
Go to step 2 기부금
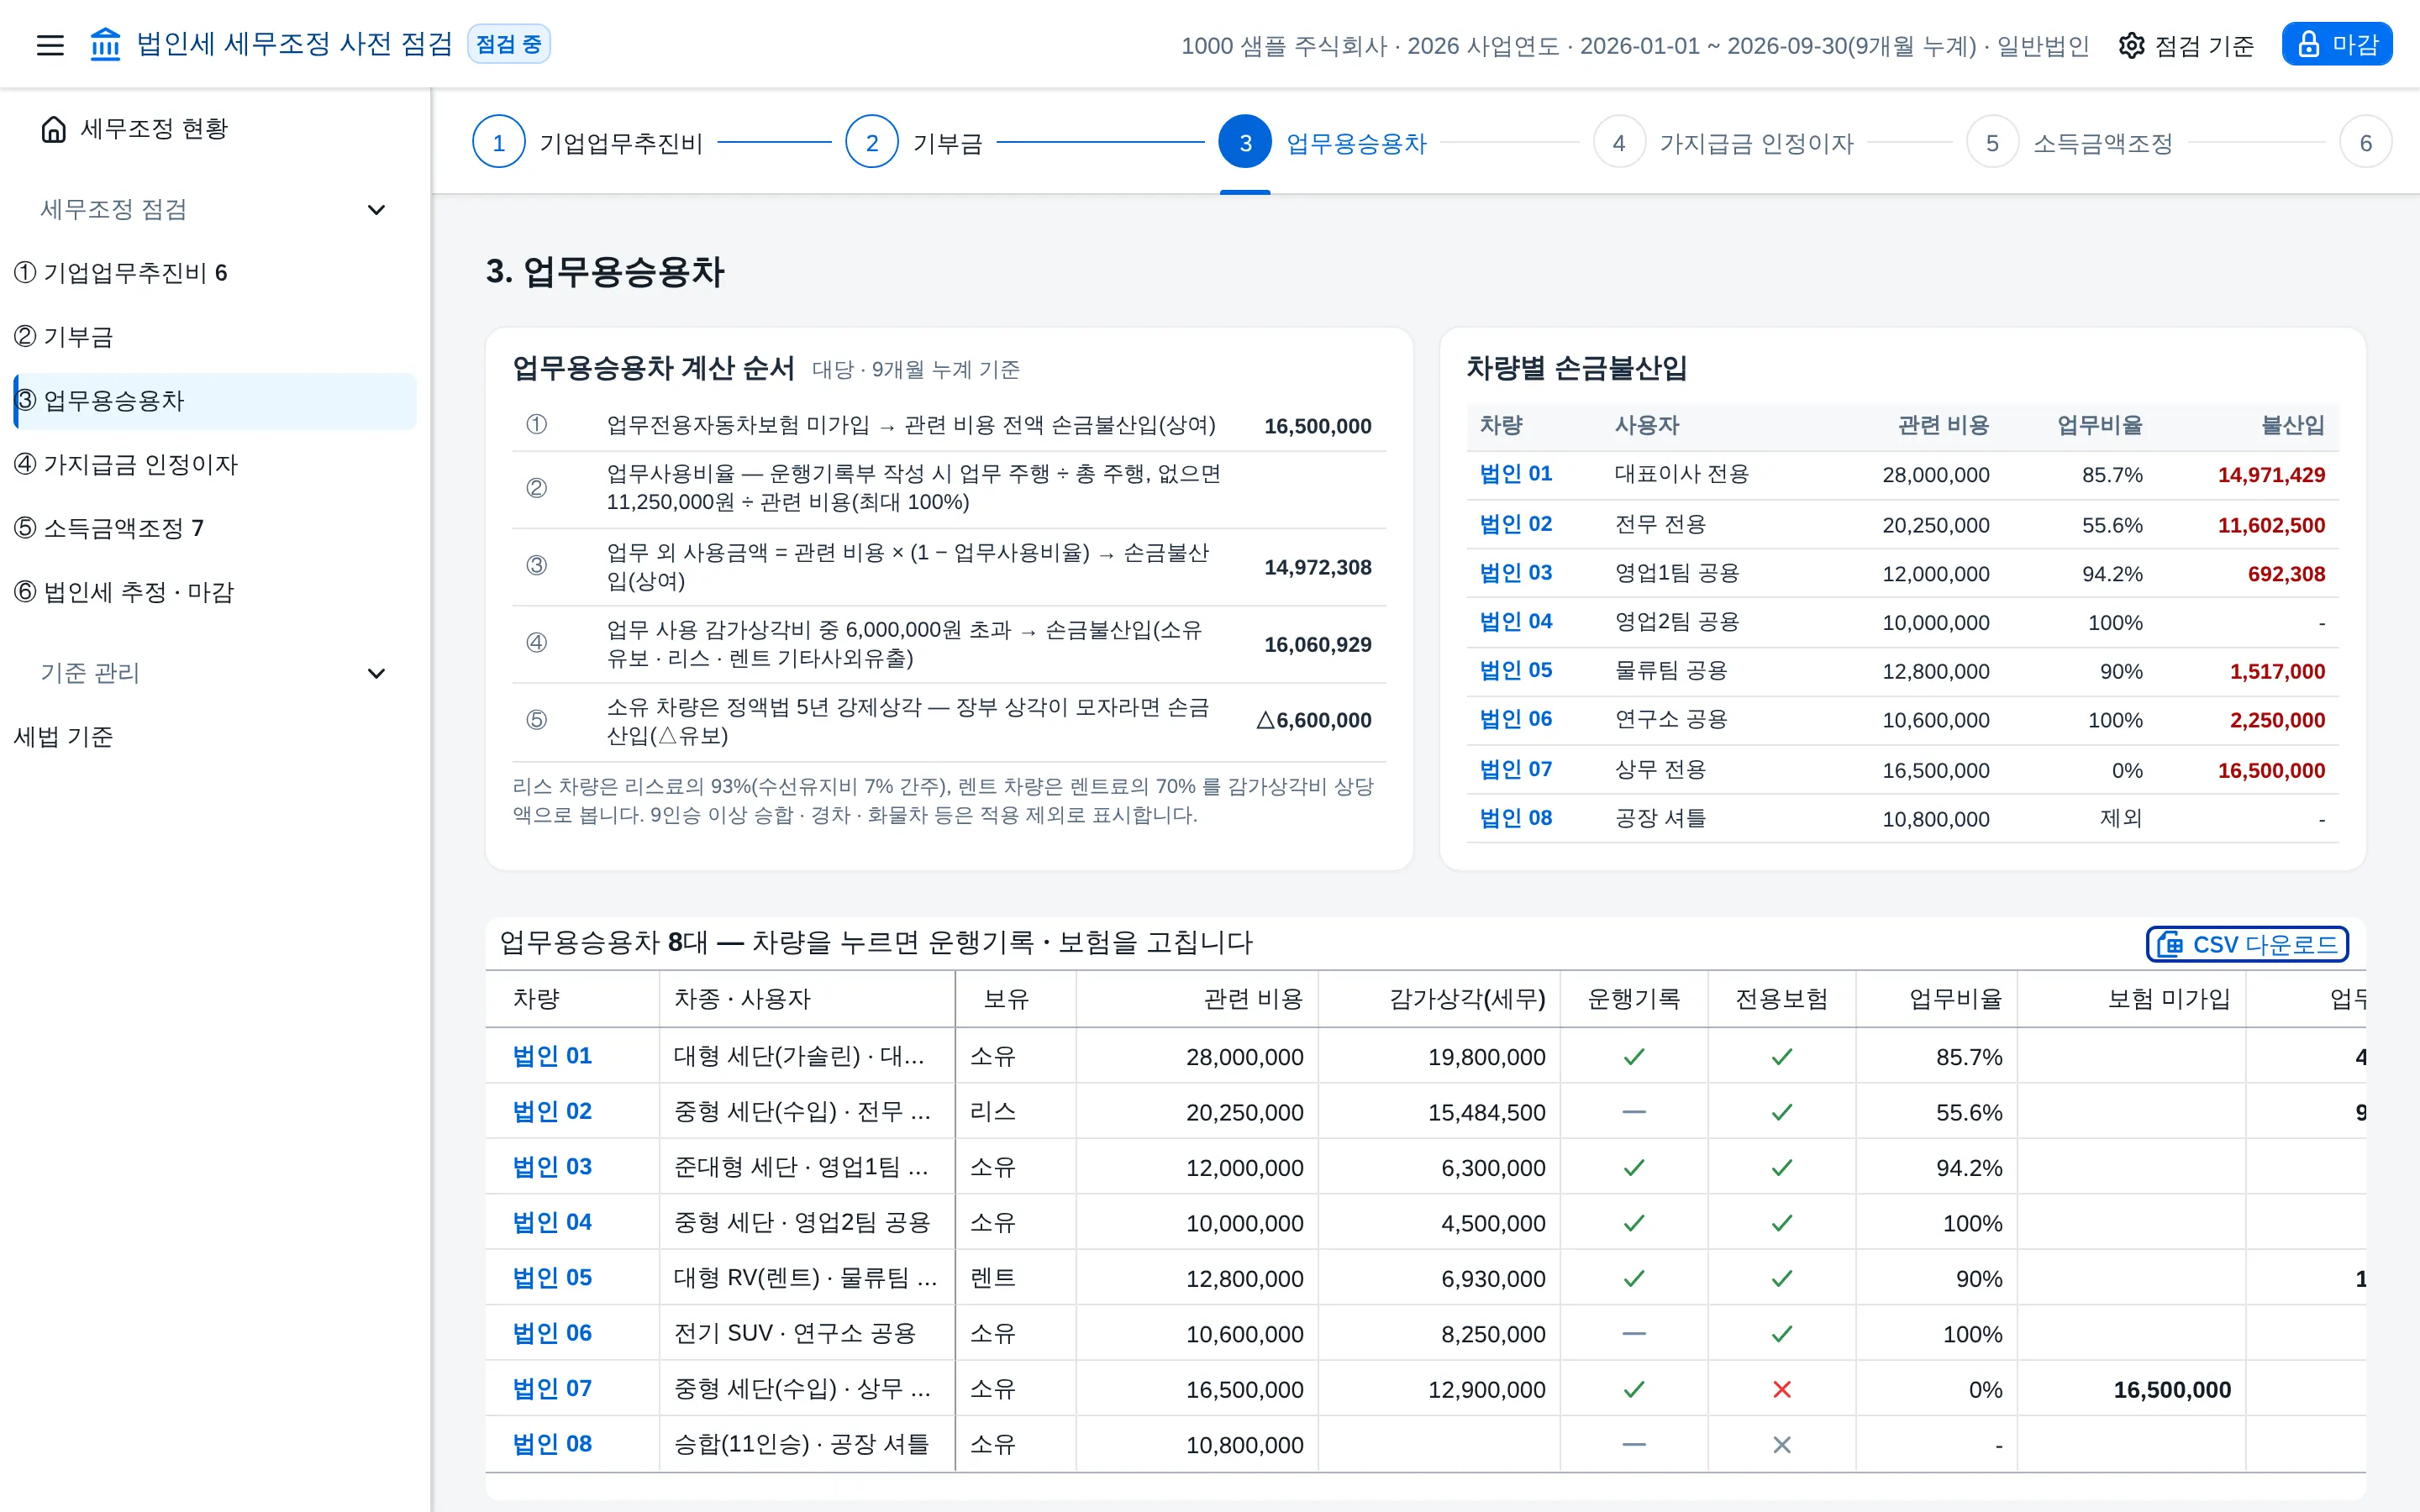pos(914,143)
